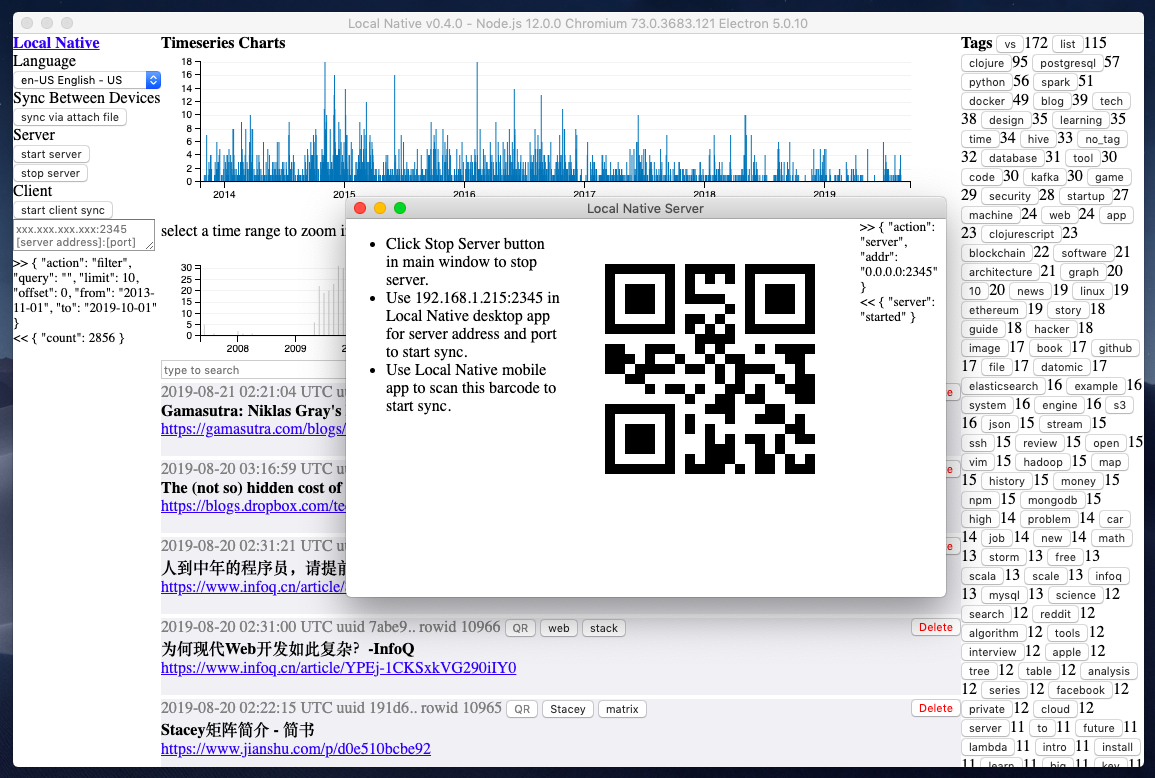The height and width of the screenshot is (778, 1155).
Task: Toggle the "blockchain" tag filter
Action: (997, 253)
